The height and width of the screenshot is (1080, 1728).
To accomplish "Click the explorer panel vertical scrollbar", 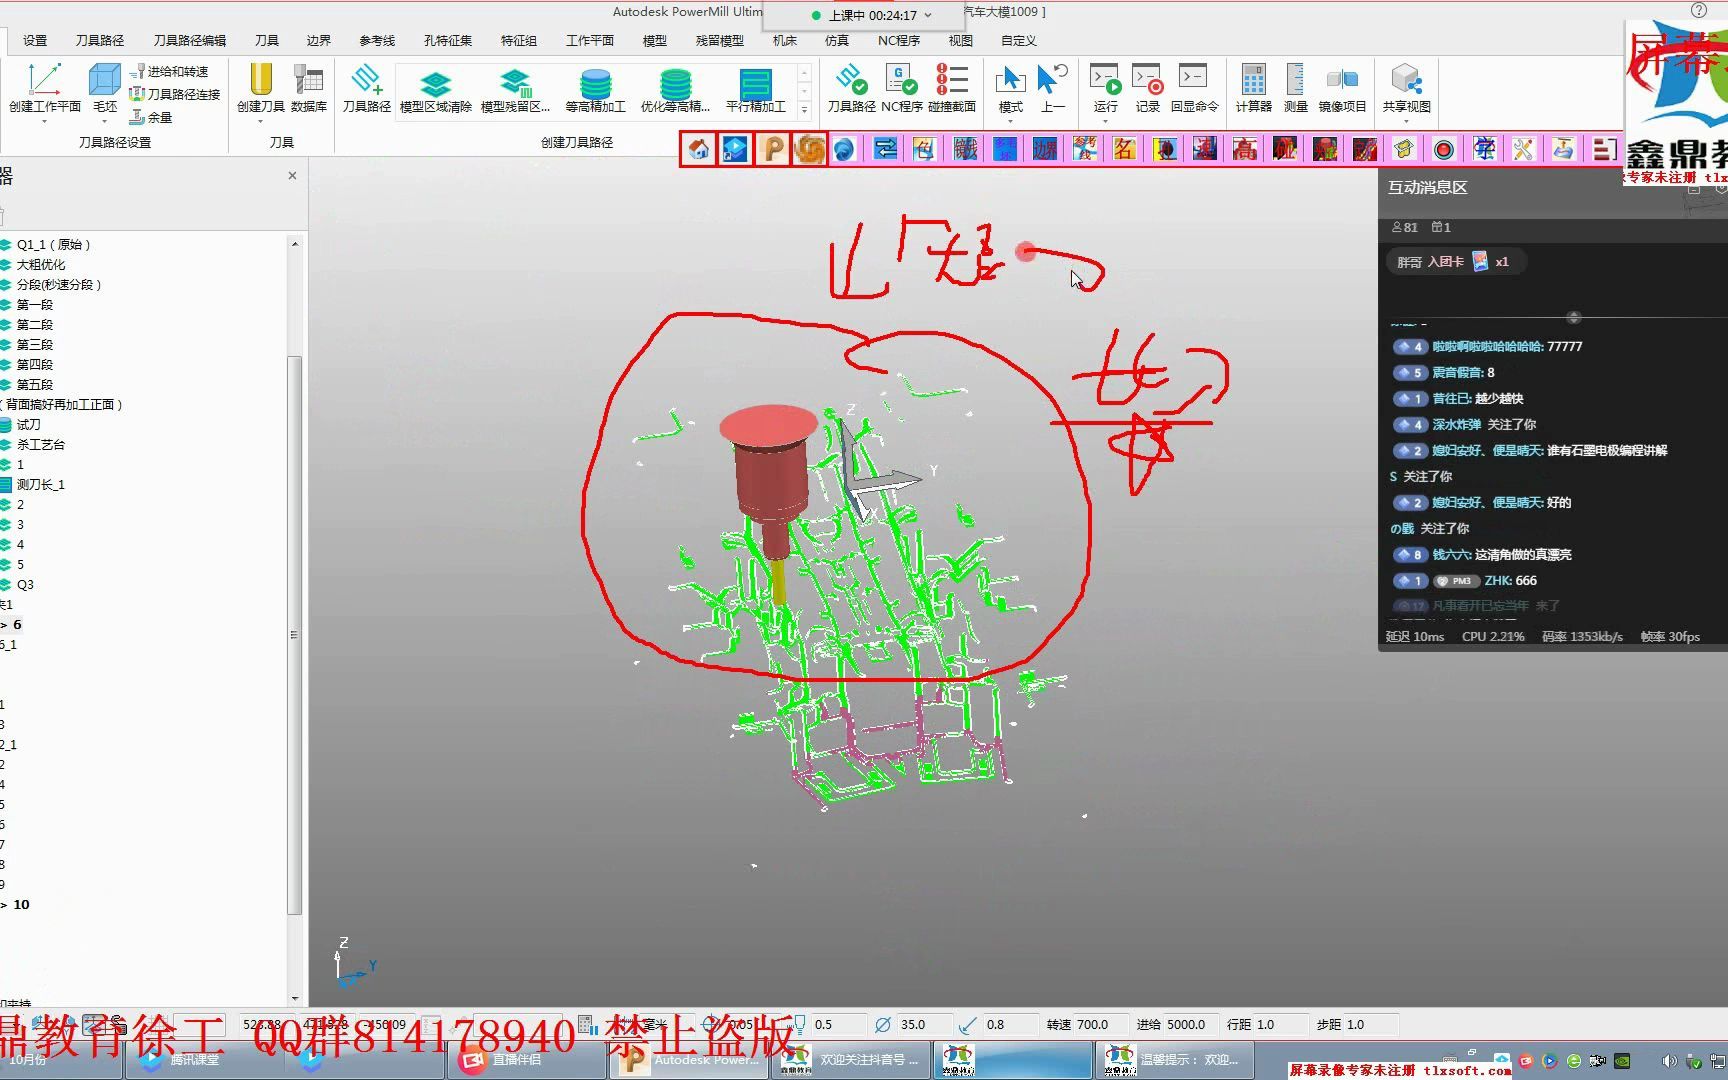I will tap(294, 635).
